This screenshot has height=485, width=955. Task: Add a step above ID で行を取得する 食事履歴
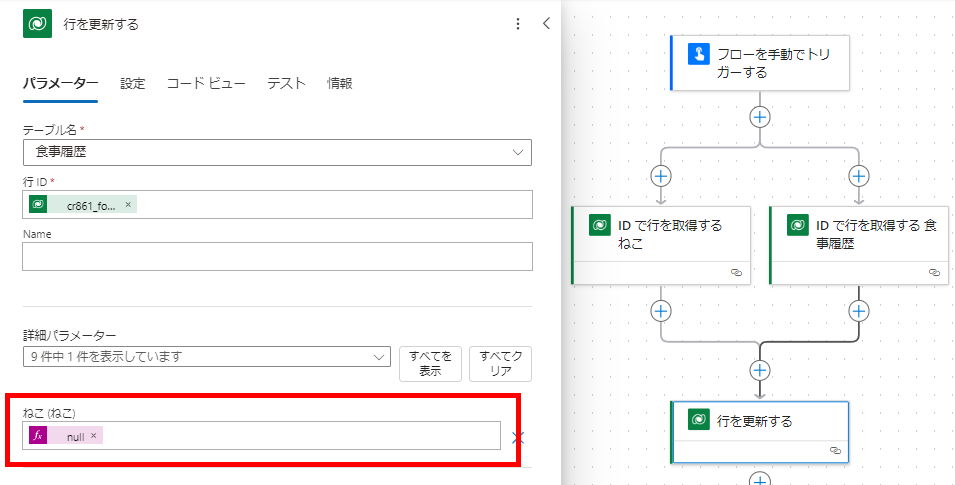[859, 176]
